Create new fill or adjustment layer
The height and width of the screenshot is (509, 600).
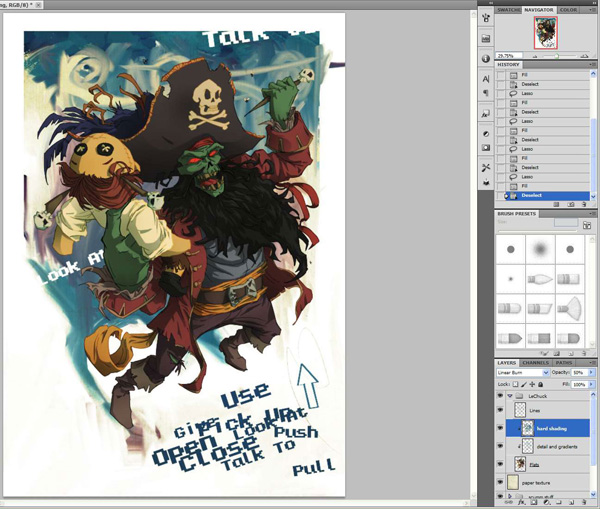pyautogui.click(x=546, y=502)
